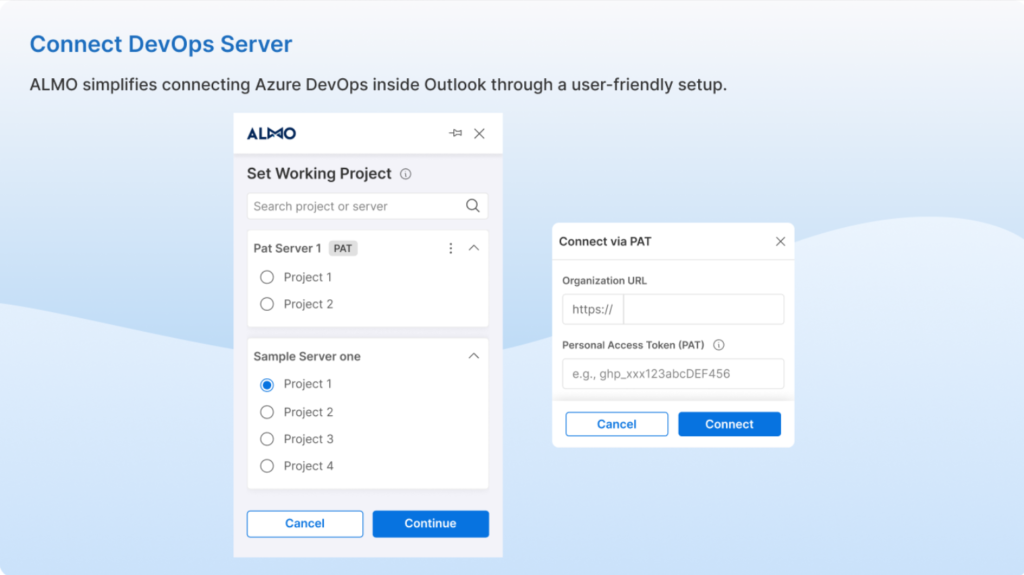Select Project 2 under Pat Server 1
1024x575 pixels.
point(266,304)
